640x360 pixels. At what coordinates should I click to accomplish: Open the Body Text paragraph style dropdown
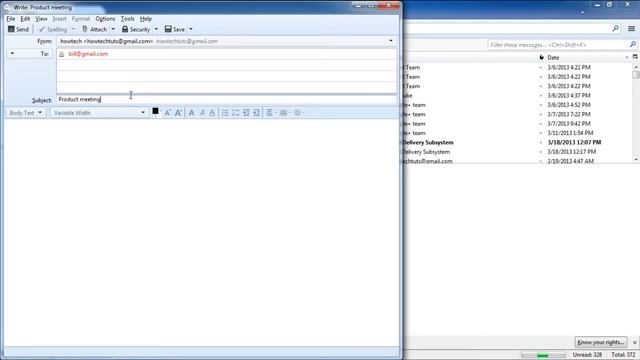coord(26,113)
